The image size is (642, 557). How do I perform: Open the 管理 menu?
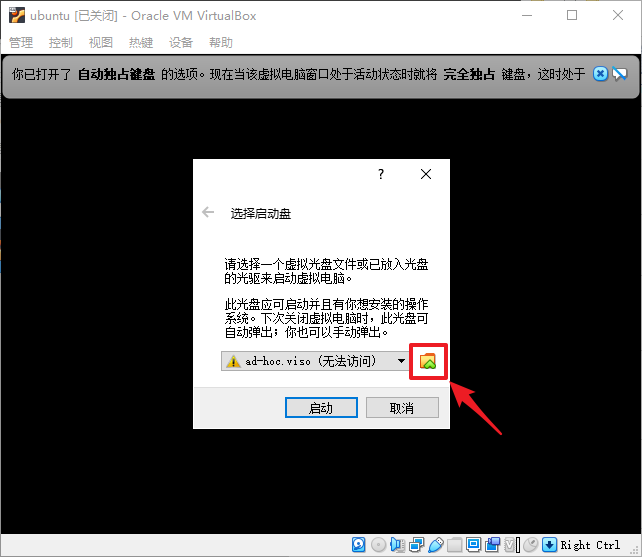point(21,43)
